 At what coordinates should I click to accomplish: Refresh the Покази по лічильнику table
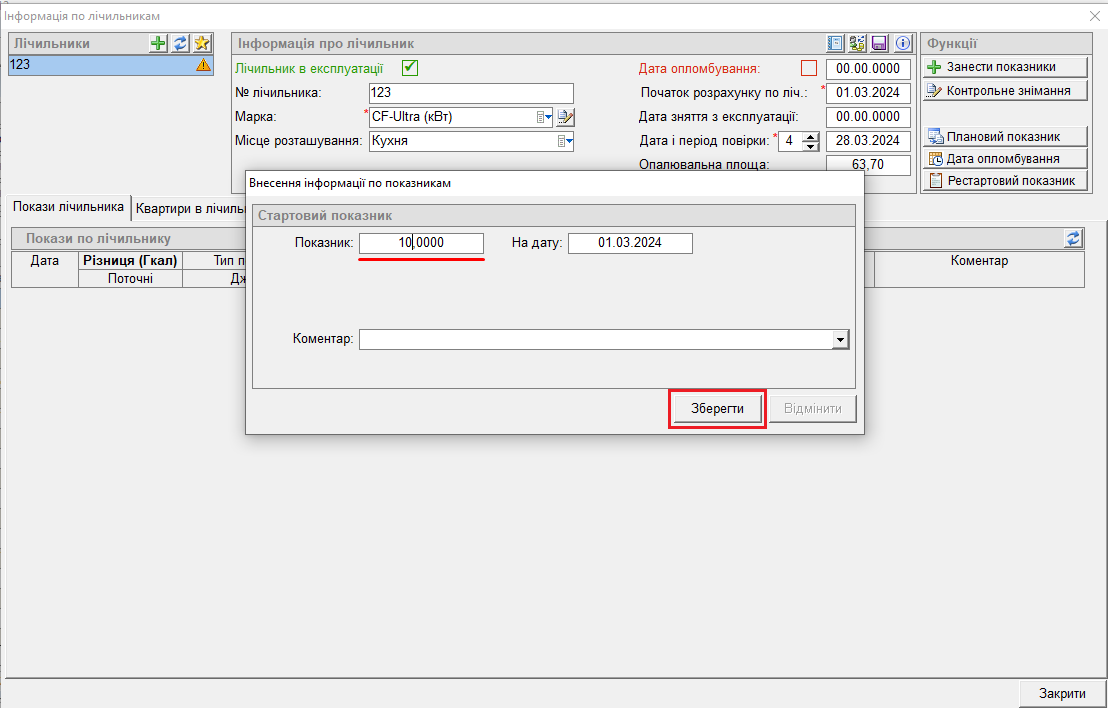[x=1074, y=238]
